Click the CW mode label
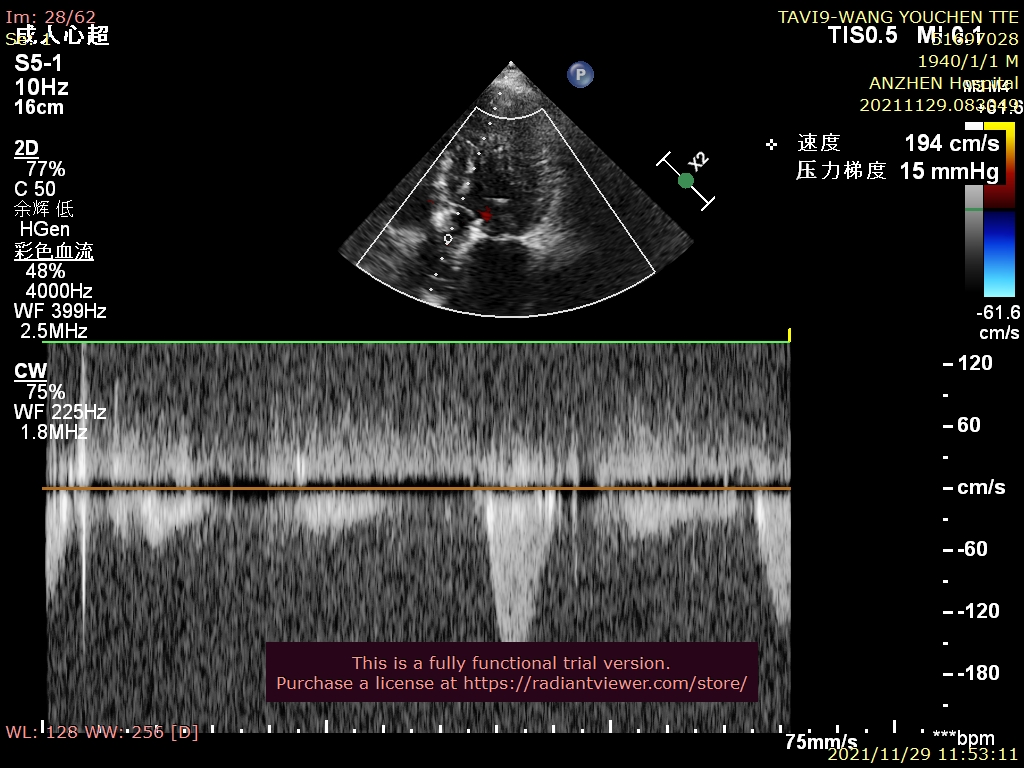The height and width of the screenshot is (768, 1024). [x=30, y=371]
